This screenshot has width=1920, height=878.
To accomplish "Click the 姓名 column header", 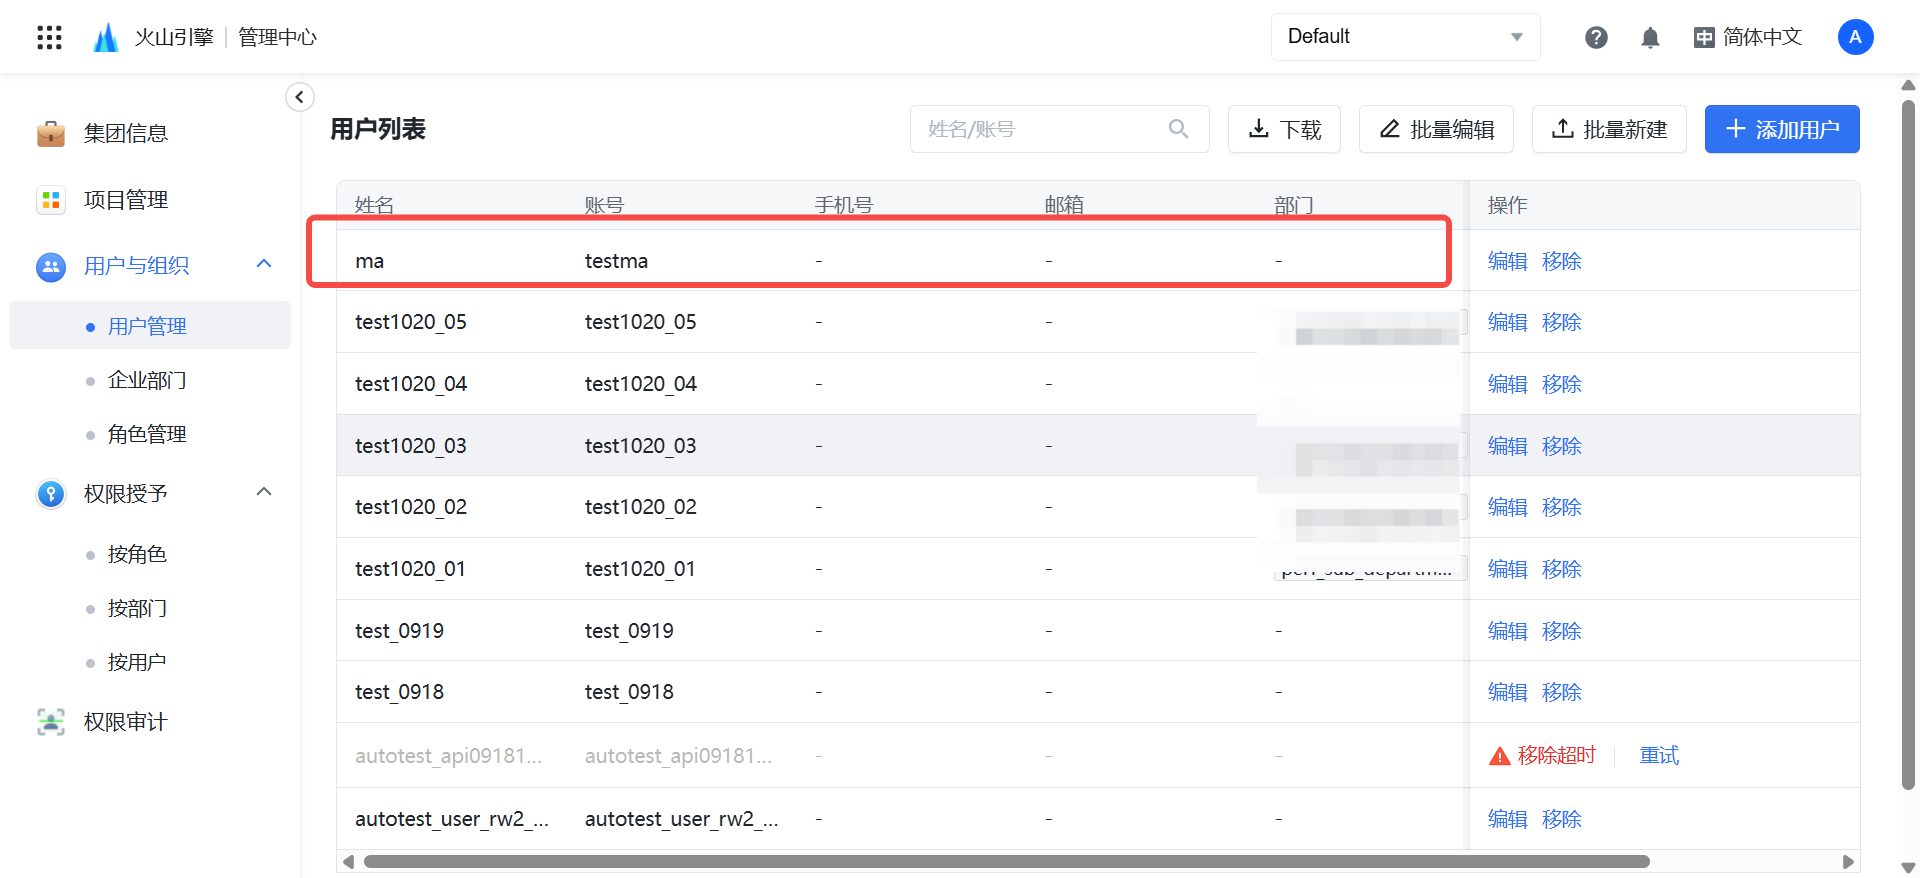I will point(374,205).
